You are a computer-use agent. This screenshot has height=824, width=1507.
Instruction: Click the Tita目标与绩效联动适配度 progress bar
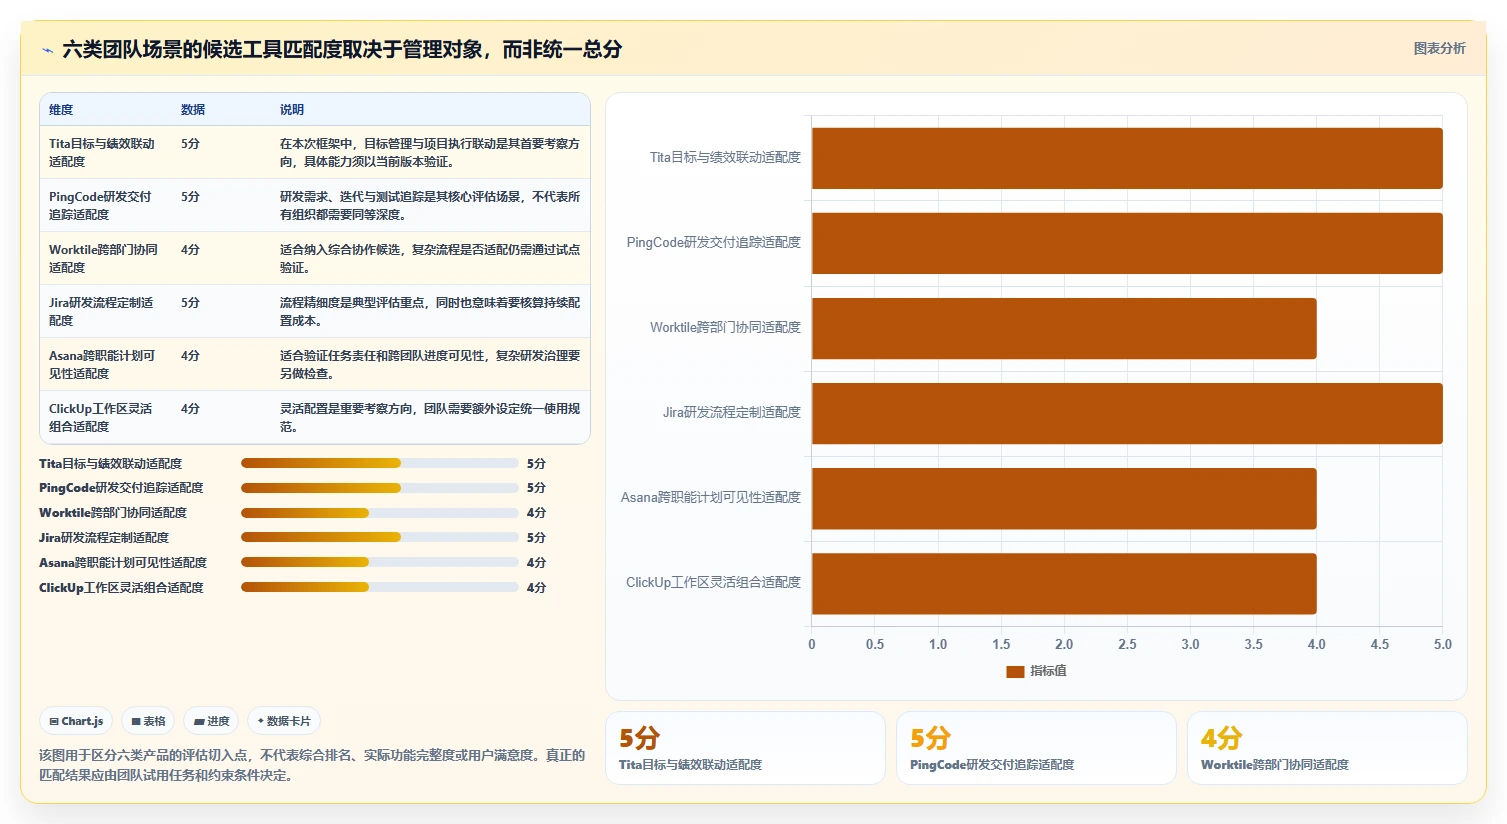[380, 463]
